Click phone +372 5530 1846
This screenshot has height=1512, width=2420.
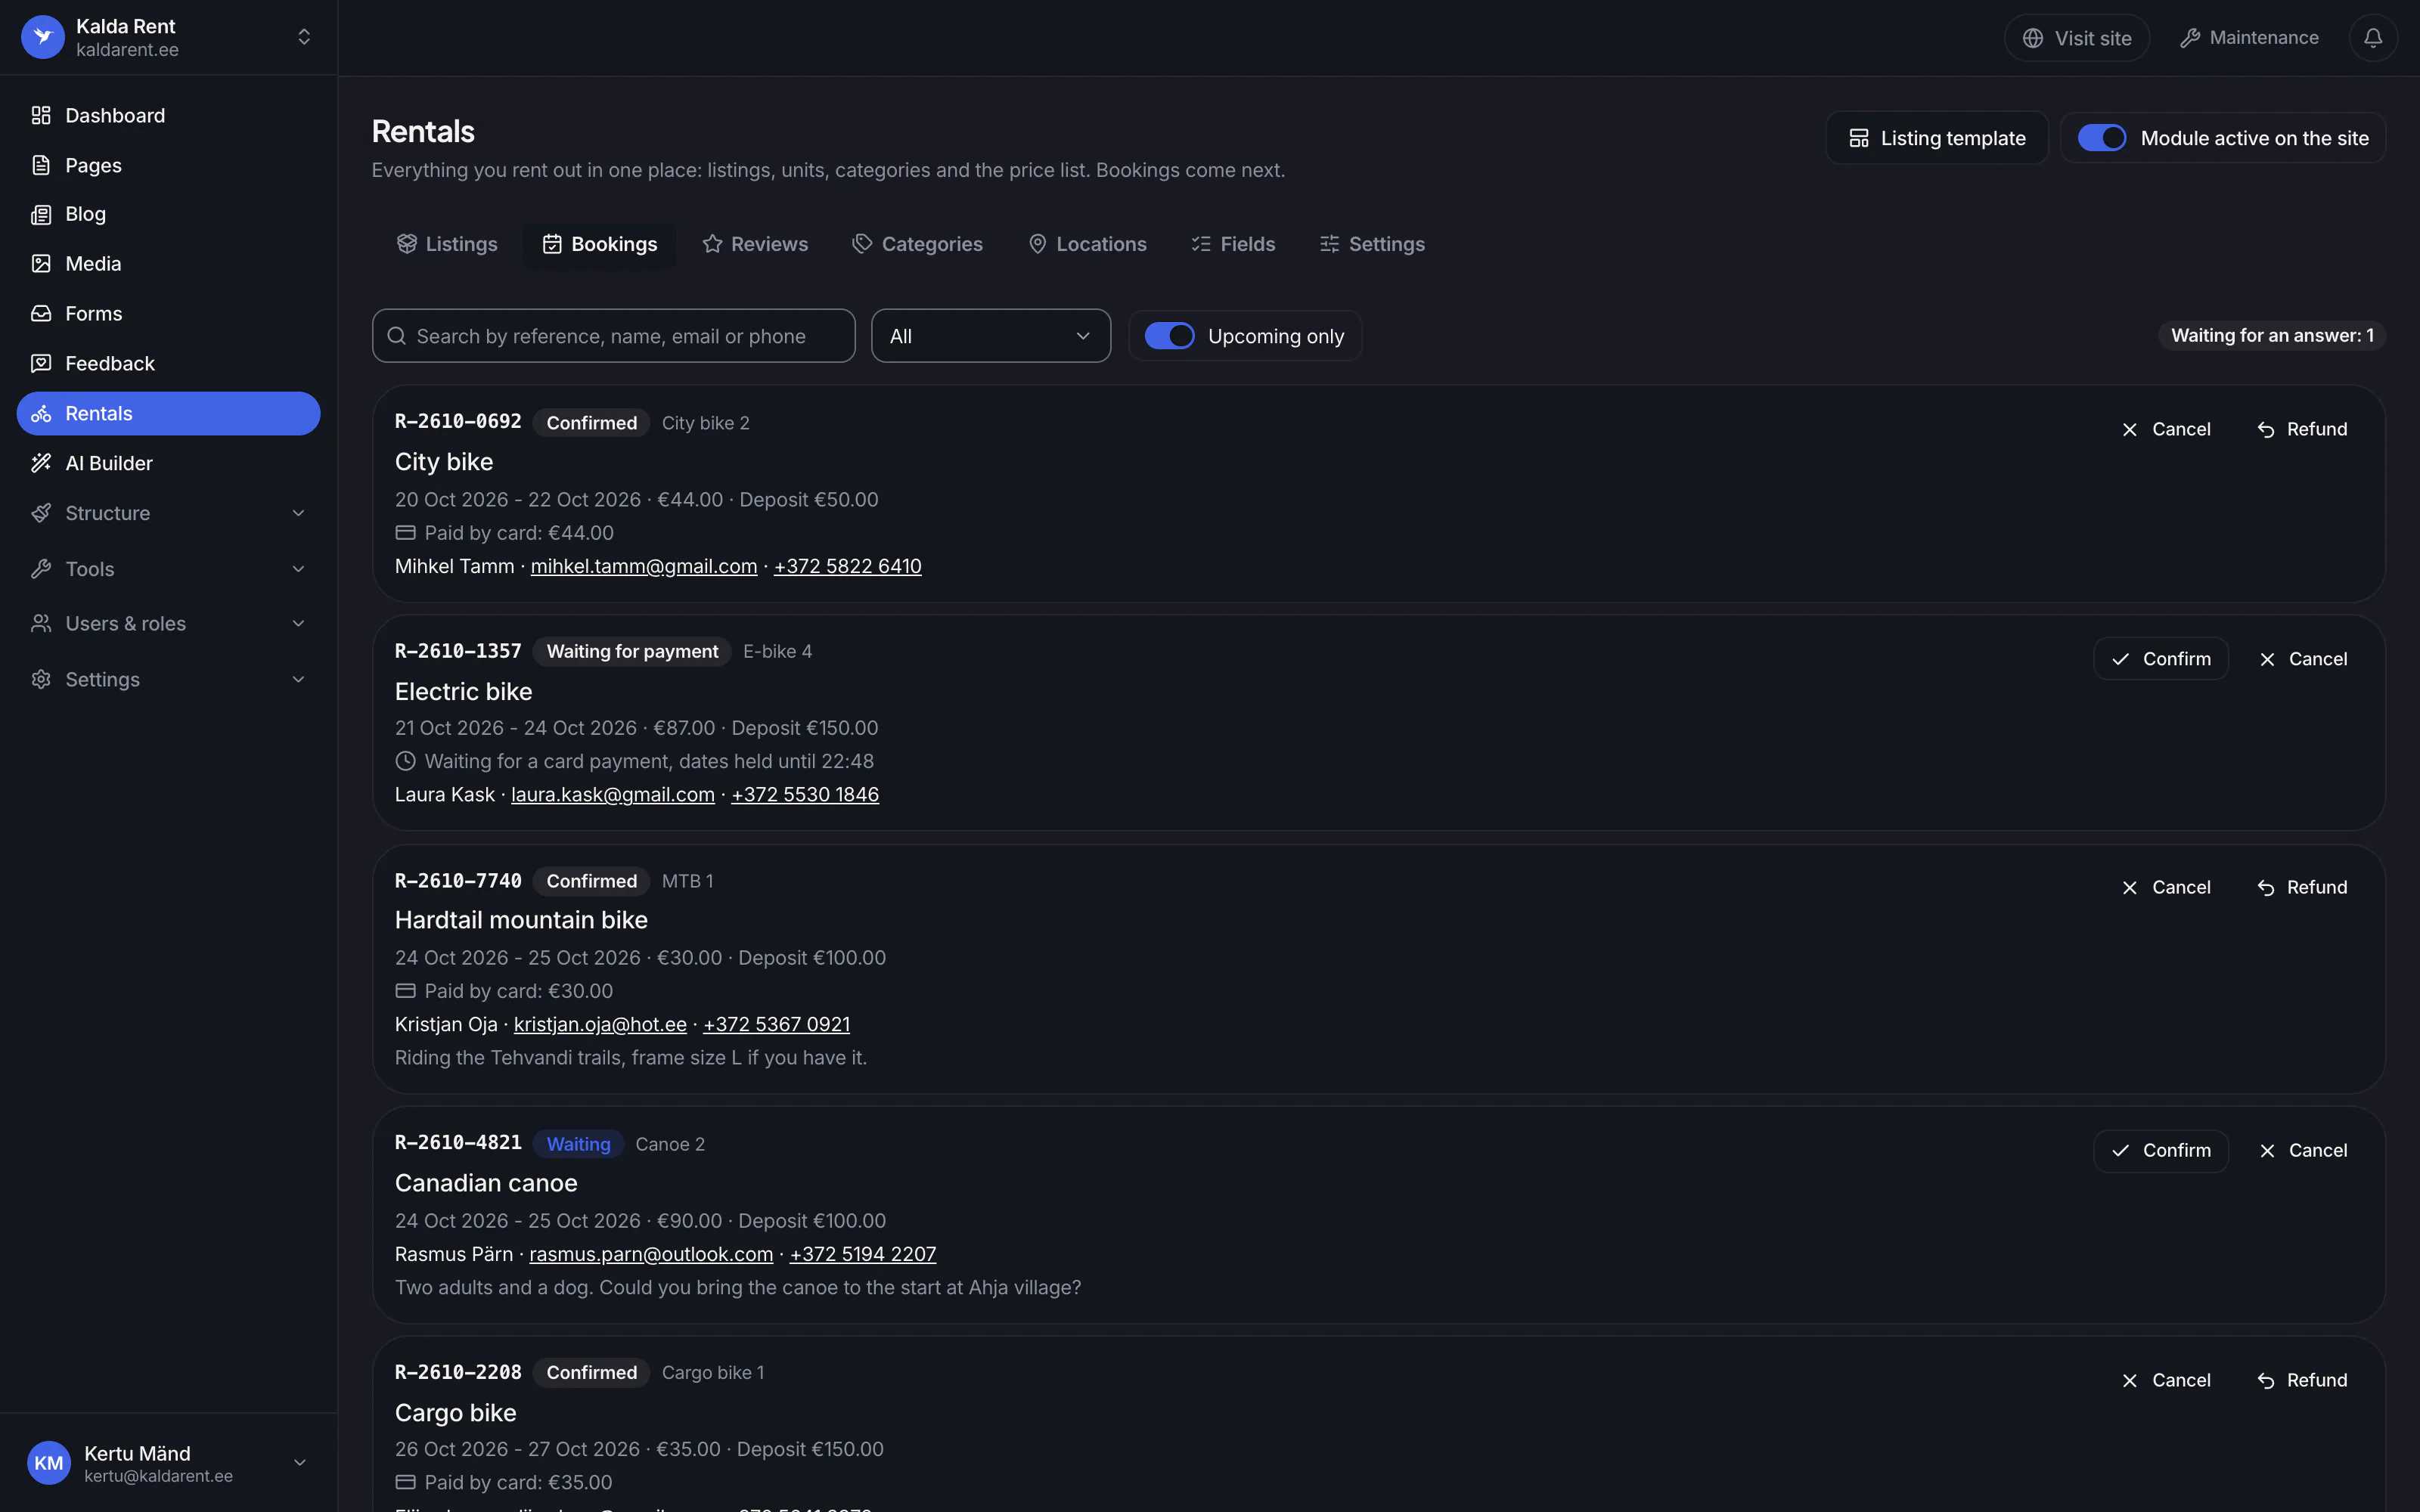(805, 795)
